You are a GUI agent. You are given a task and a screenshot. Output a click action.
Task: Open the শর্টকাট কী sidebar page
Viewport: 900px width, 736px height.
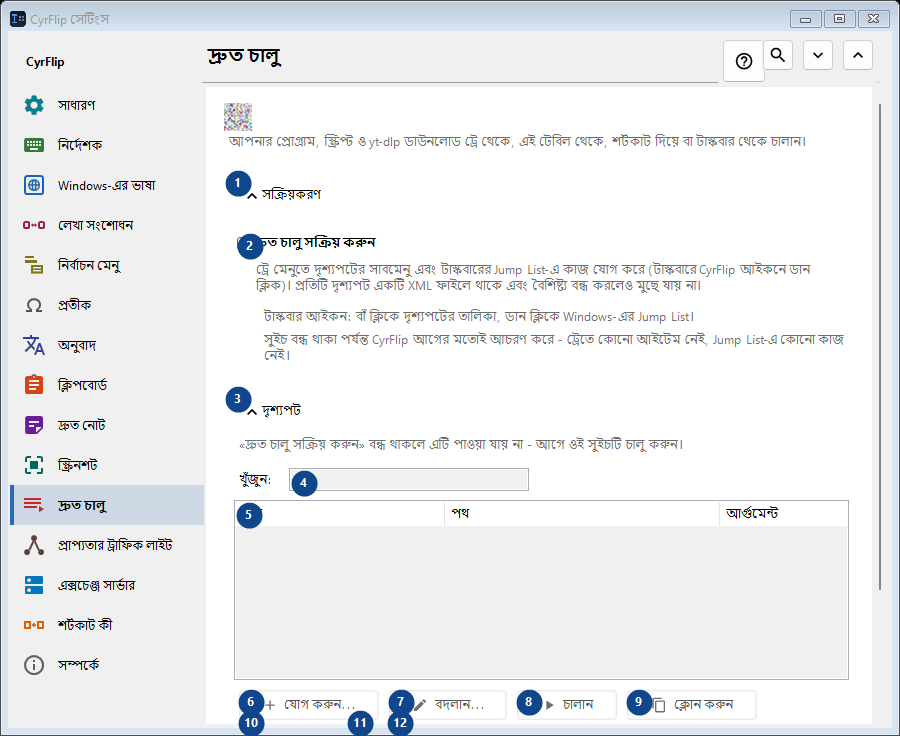pos(107,625)
